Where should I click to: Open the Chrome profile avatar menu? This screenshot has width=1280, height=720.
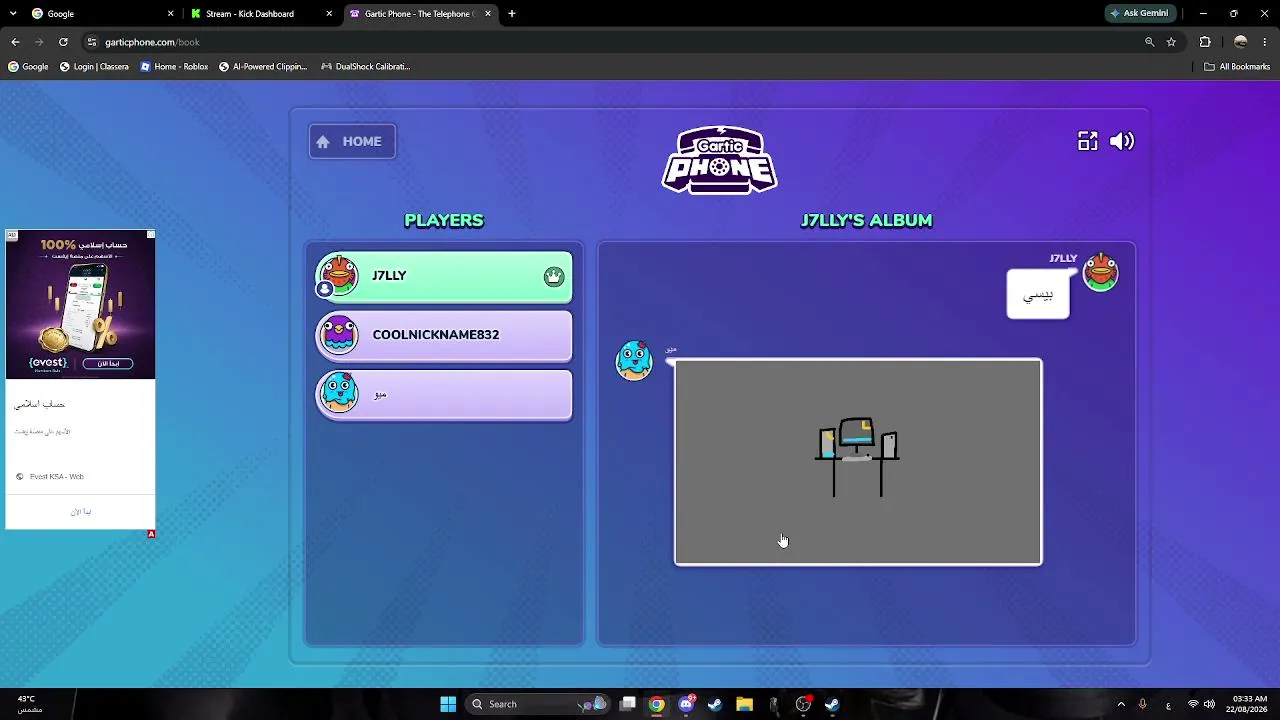pos(1241,42)
